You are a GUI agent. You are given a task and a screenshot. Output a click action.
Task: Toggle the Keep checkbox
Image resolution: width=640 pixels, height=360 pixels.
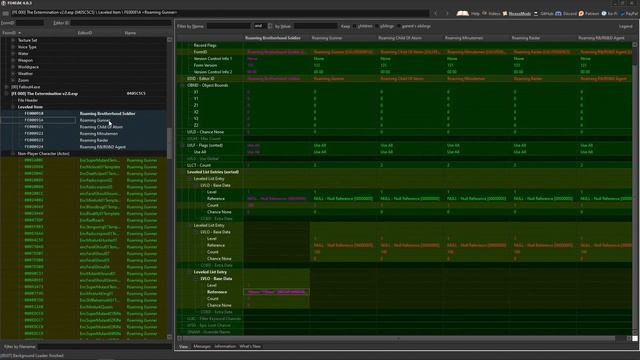354,26
